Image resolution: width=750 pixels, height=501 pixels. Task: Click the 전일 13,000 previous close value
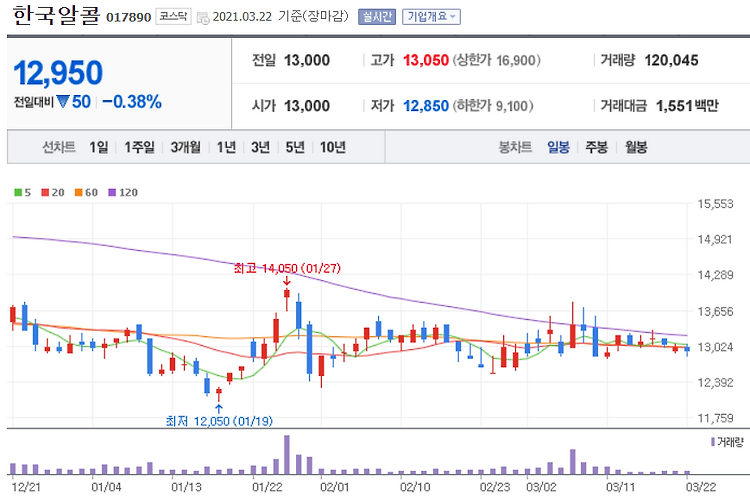(307, 60)
